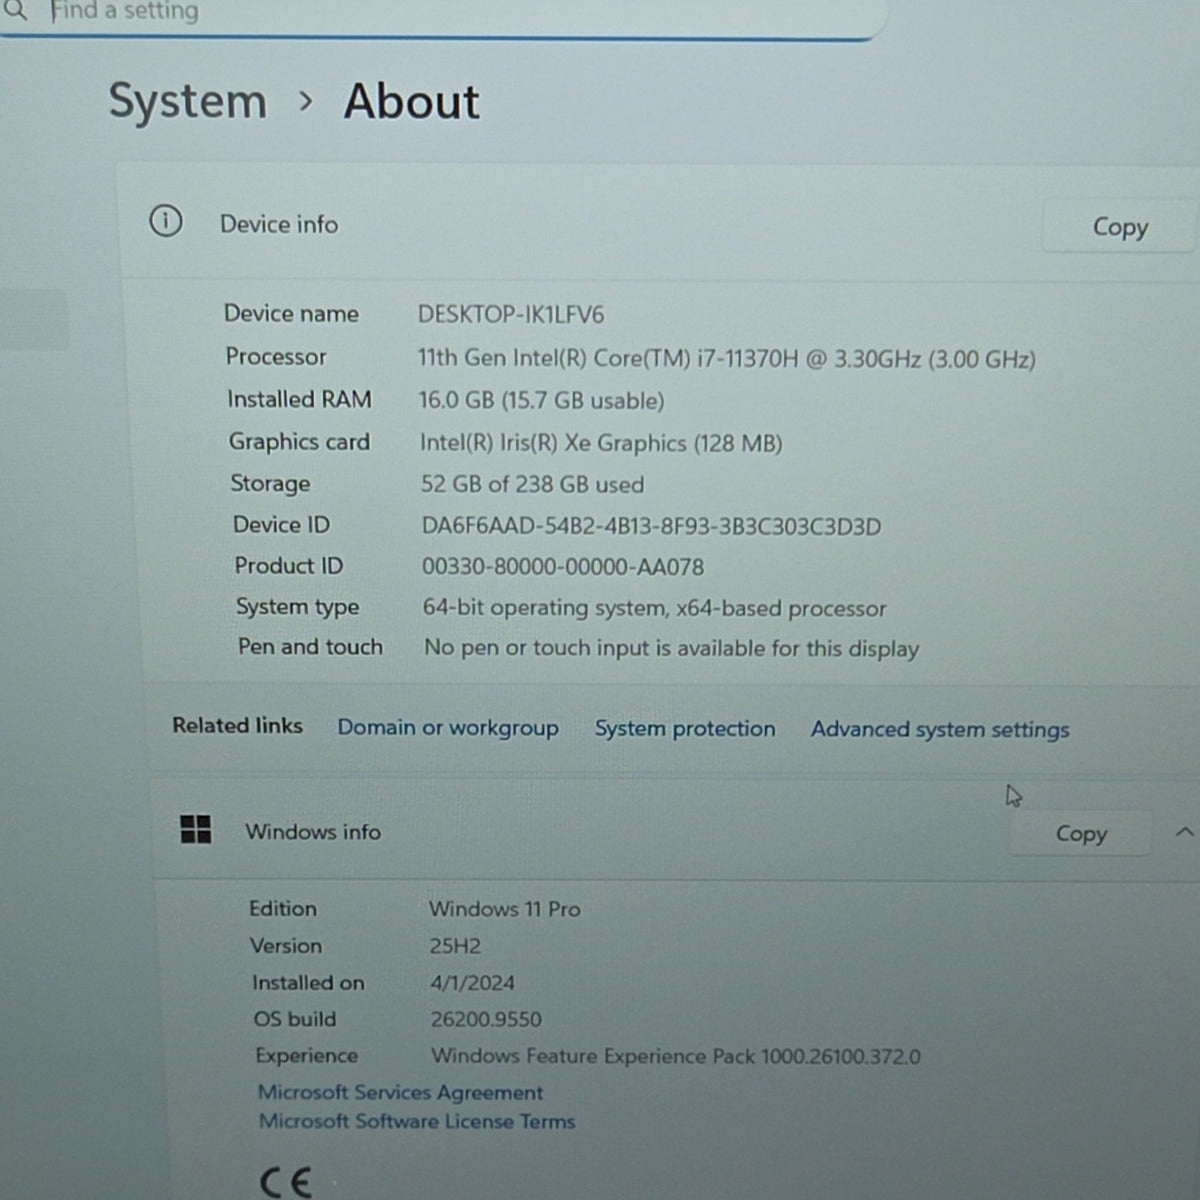Select the highlighted sidebar item on left
Screen dimensions: 1200x1200
pyautogui.click(x=34, y=319)
